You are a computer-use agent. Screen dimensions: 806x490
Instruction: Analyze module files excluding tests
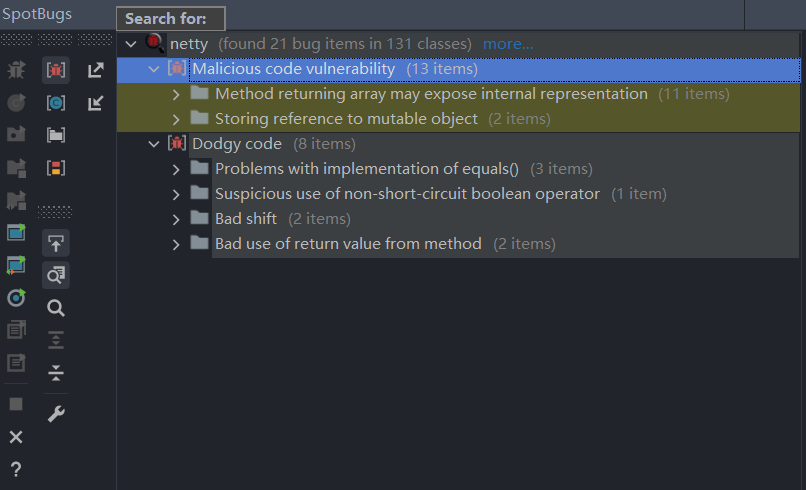[x=16, y=168]
